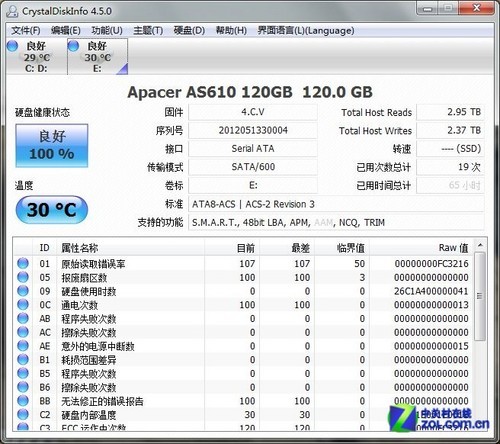The height and width of the screenshot is (444, 500).
Task: Click the firmware field 4.C.V
Action: click(x=253, y=112)
